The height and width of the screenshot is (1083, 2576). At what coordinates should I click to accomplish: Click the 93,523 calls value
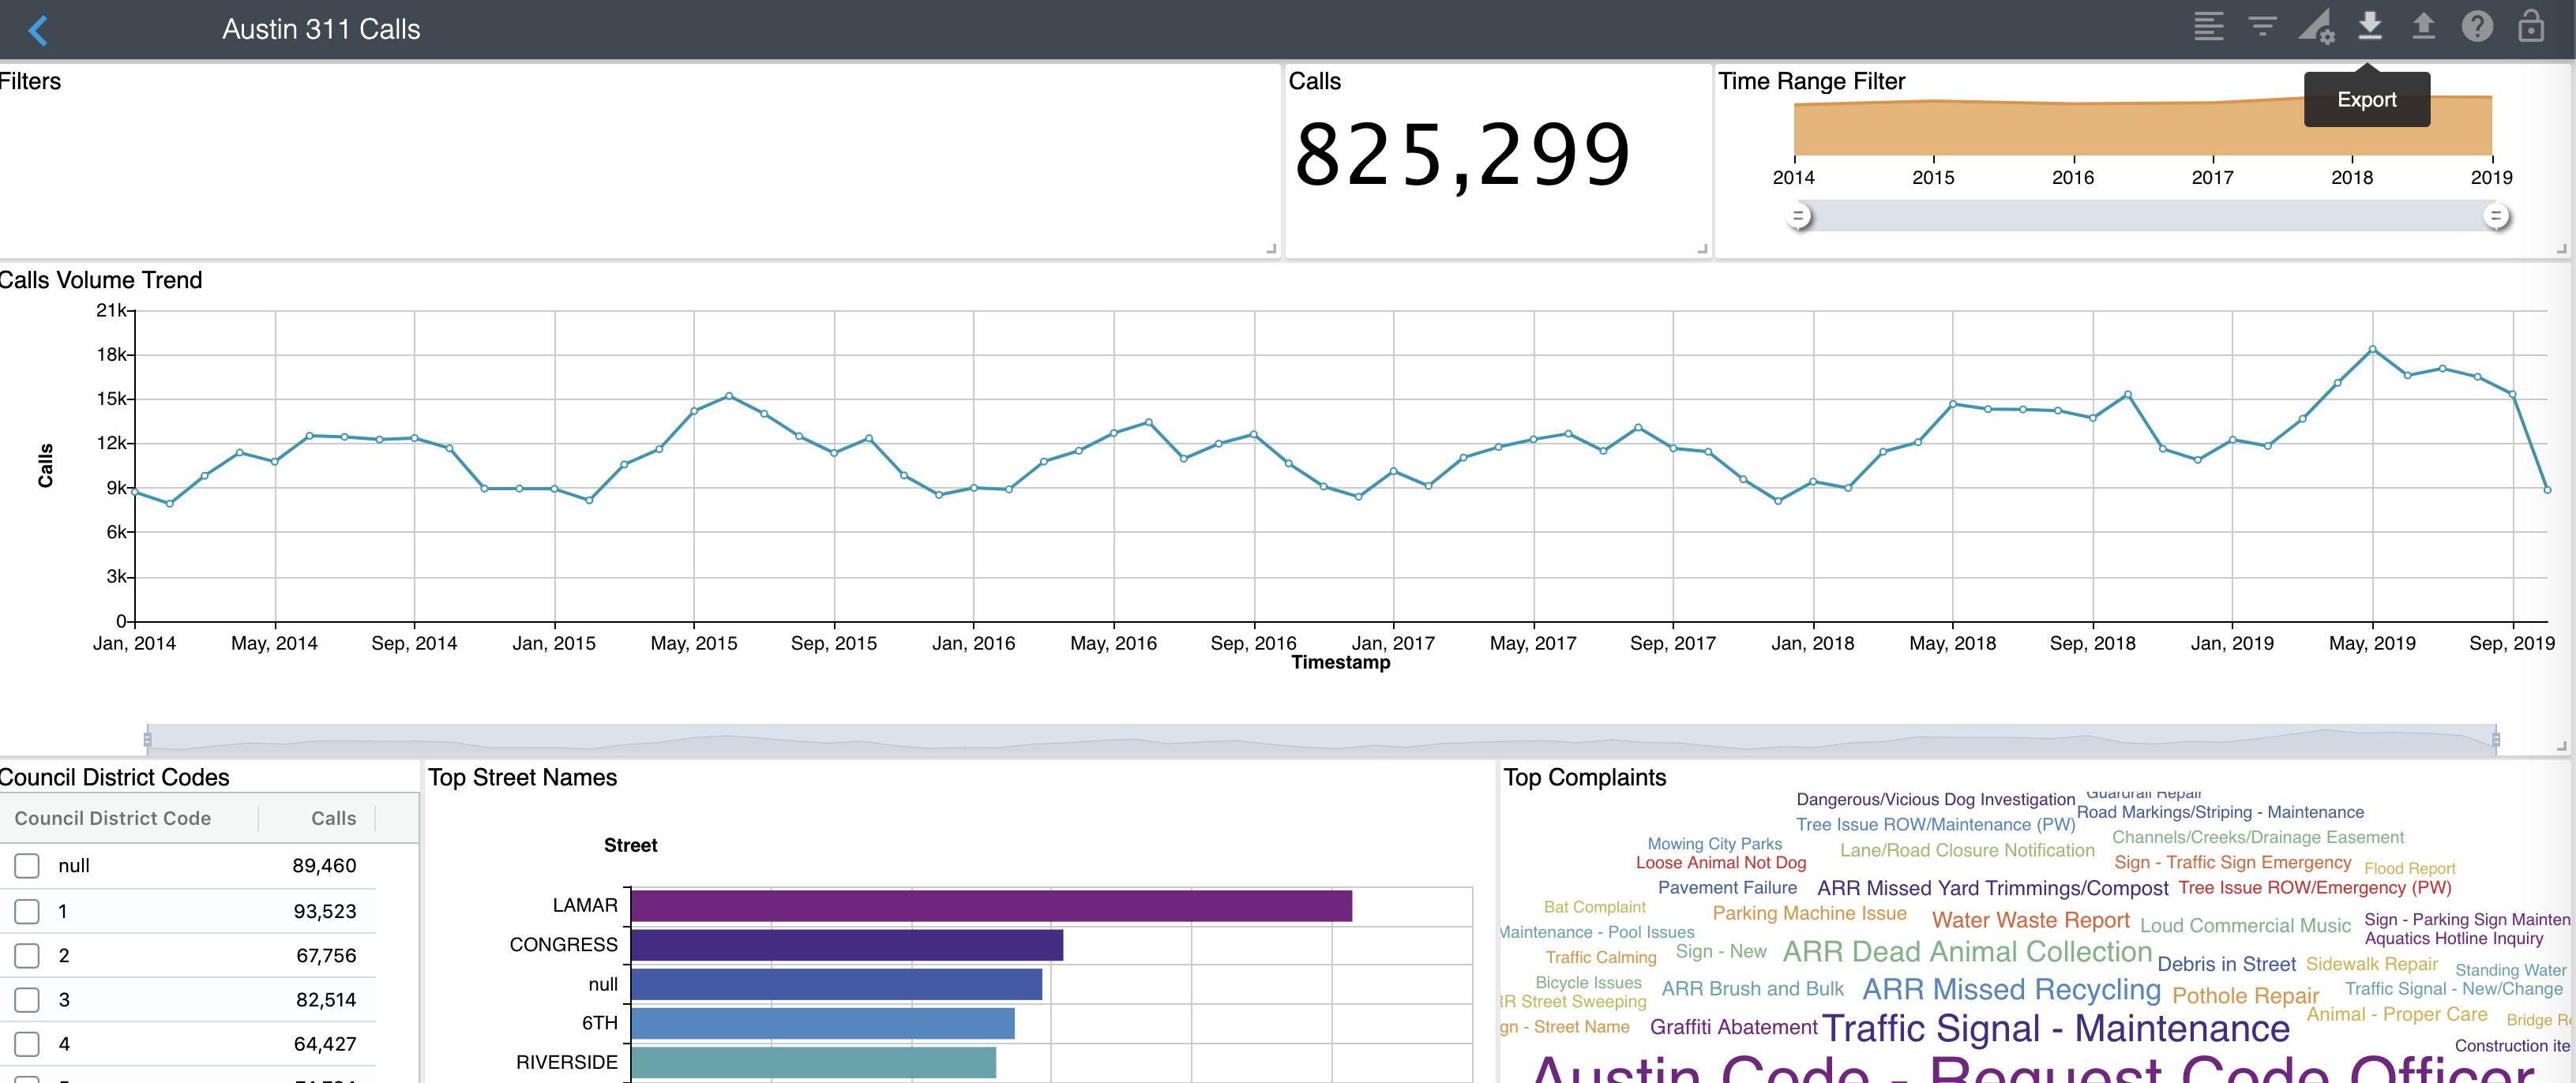[x=324, y=911]
